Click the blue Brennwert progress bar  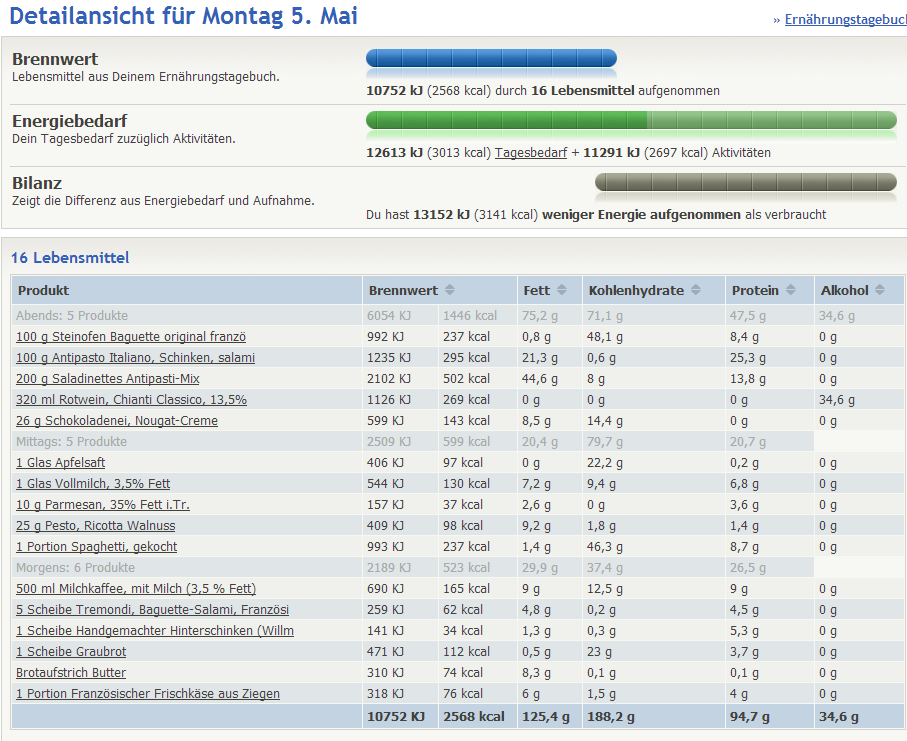491,59
